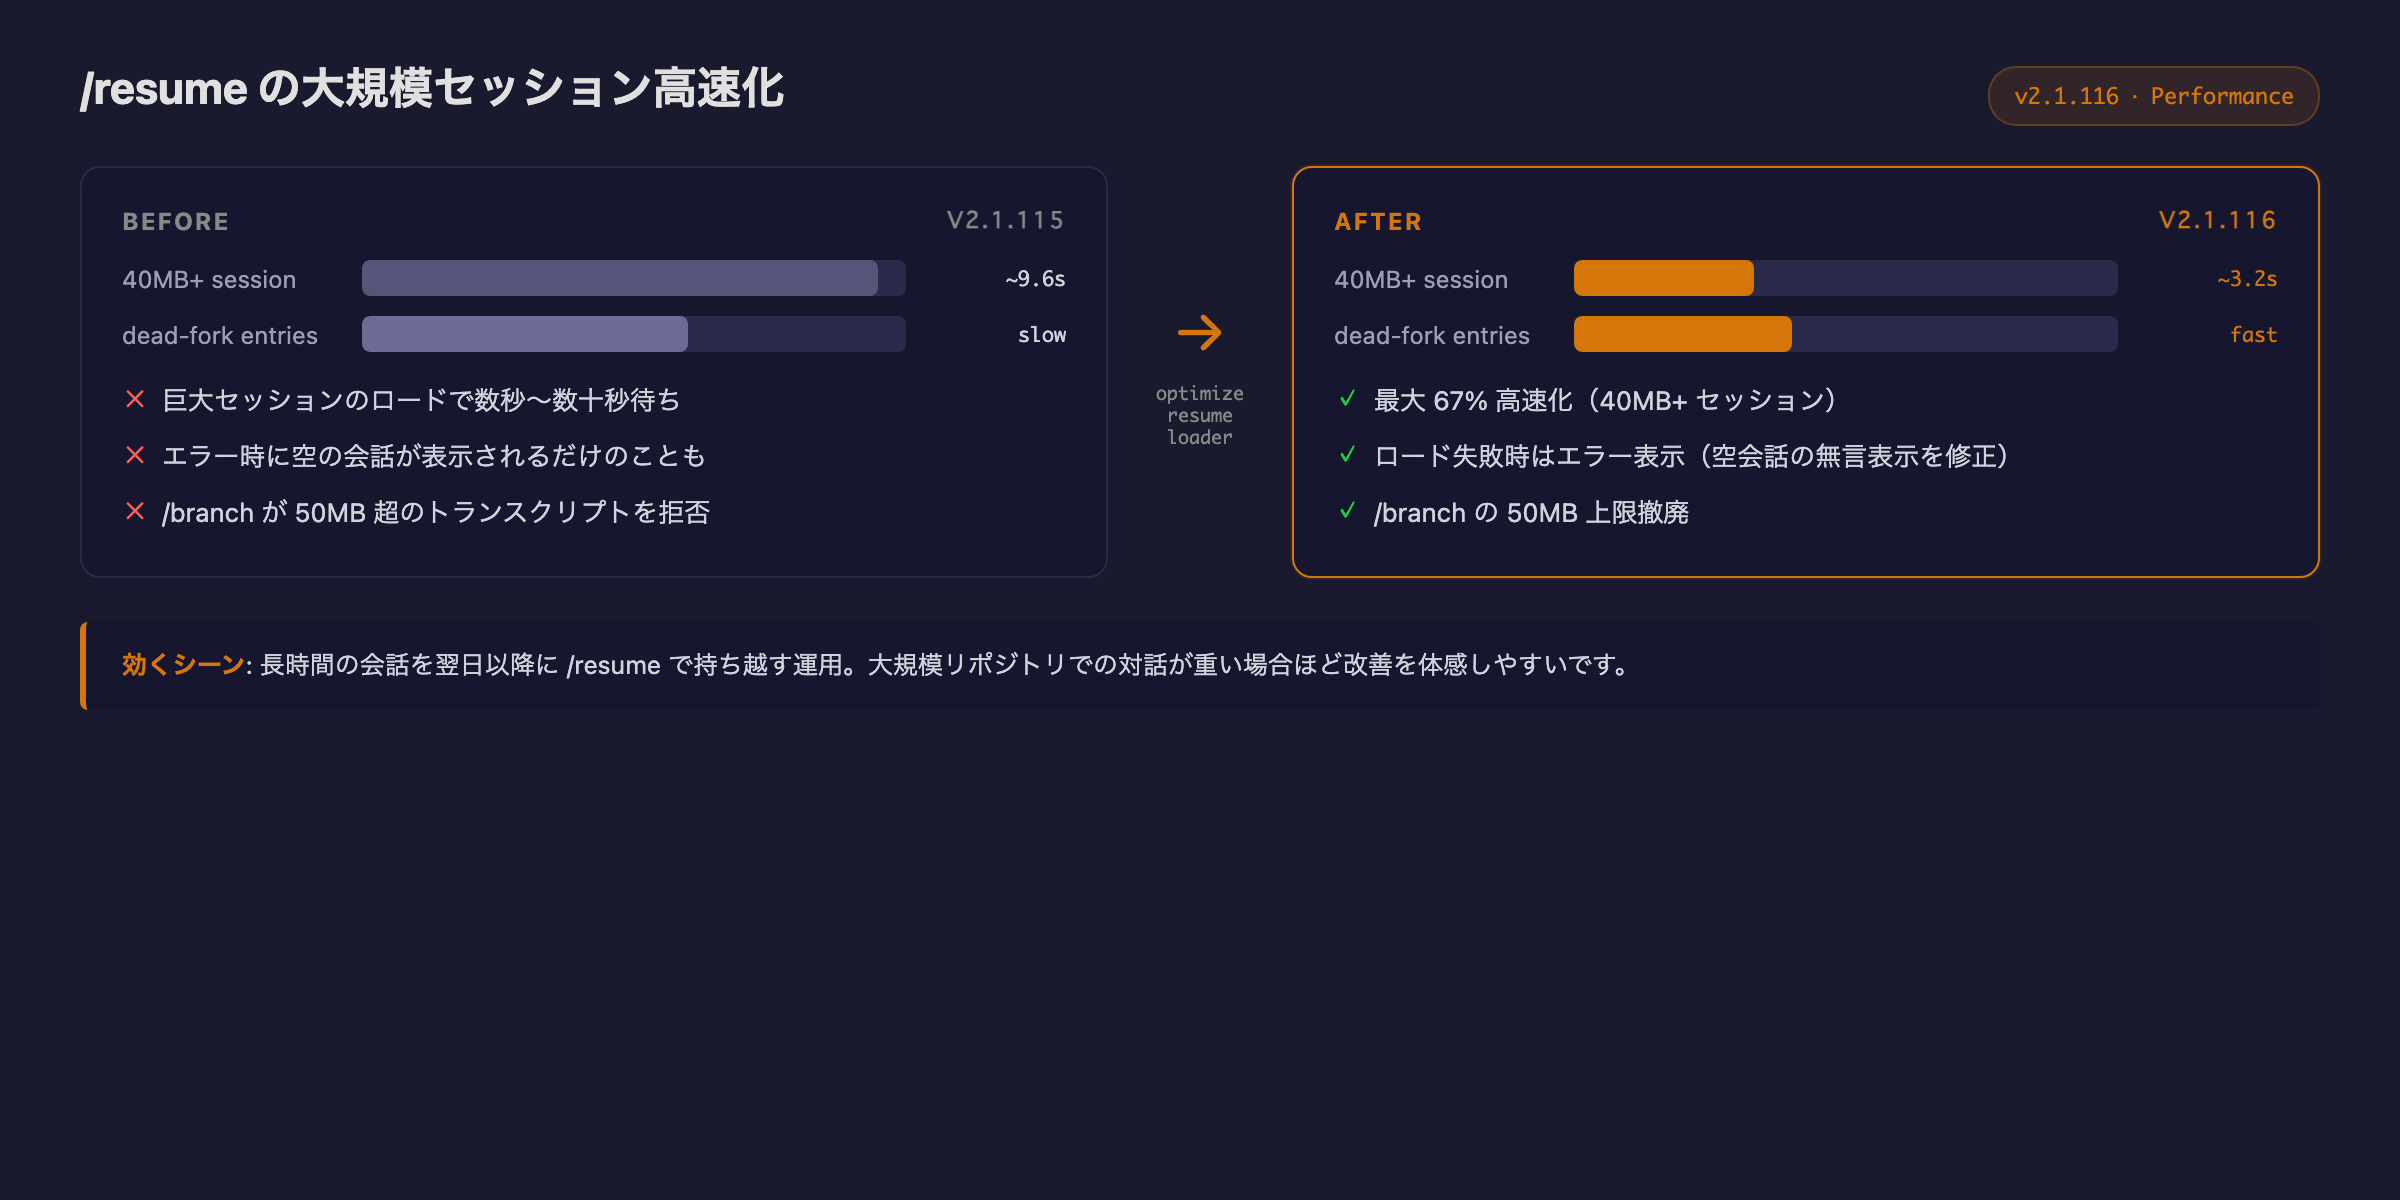Click the V2.1.115 version label
The height and width of the screenshot is (1200, 2400).
tap(1006, 220)
